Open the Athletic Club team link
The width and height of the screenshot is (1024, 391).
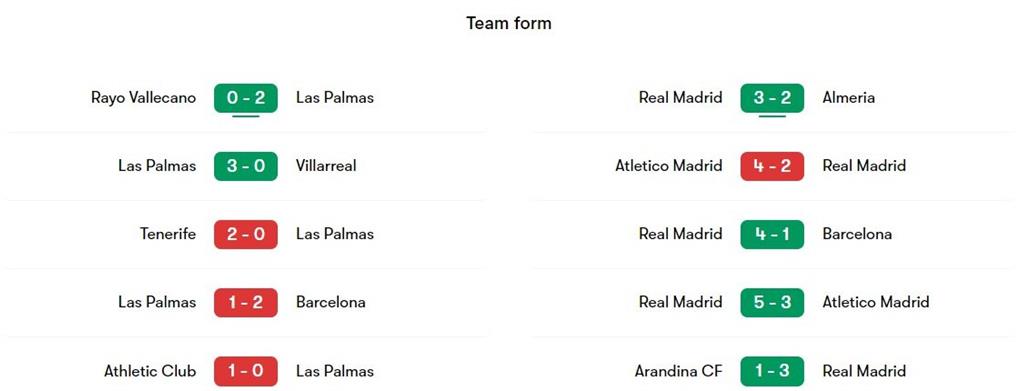[150, 371]
